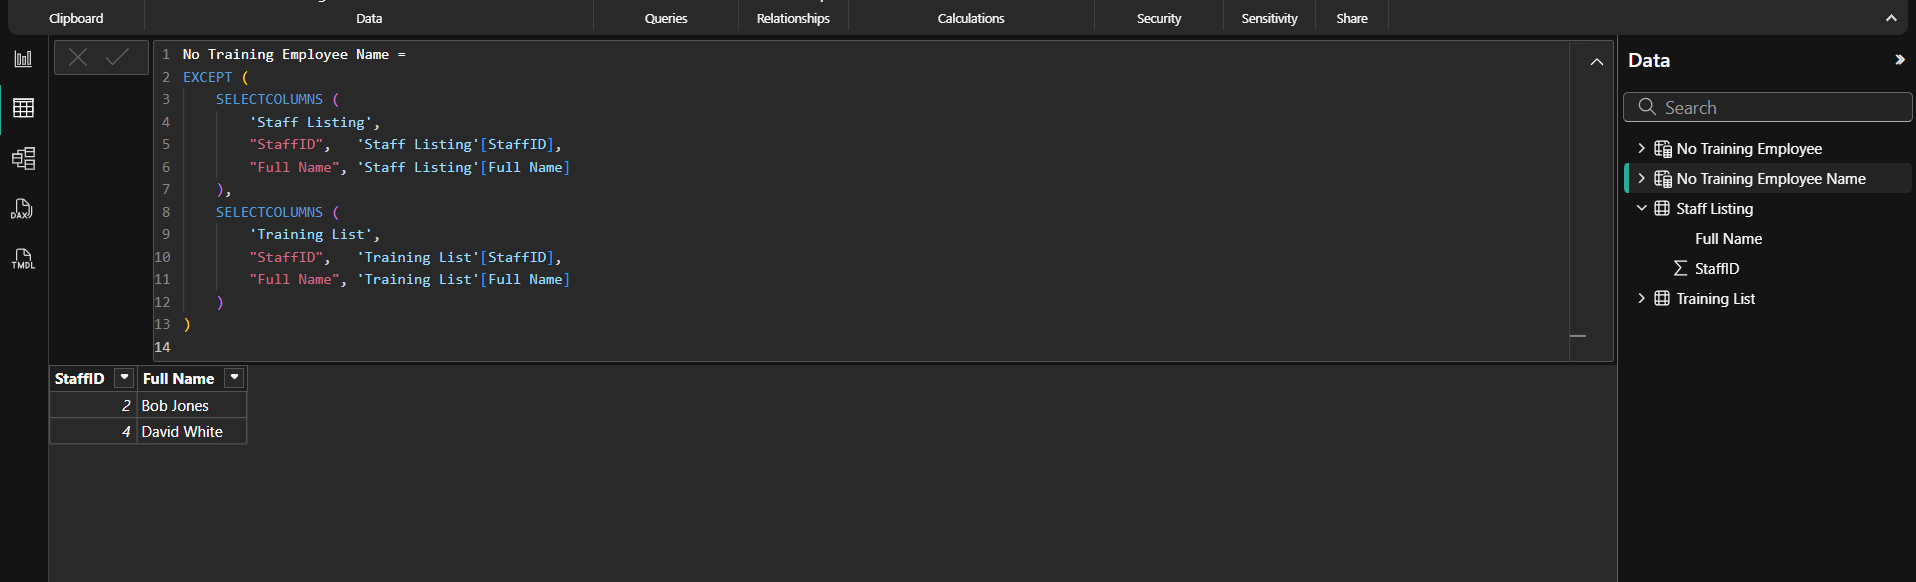Select the Training List table

point(1715,298)
